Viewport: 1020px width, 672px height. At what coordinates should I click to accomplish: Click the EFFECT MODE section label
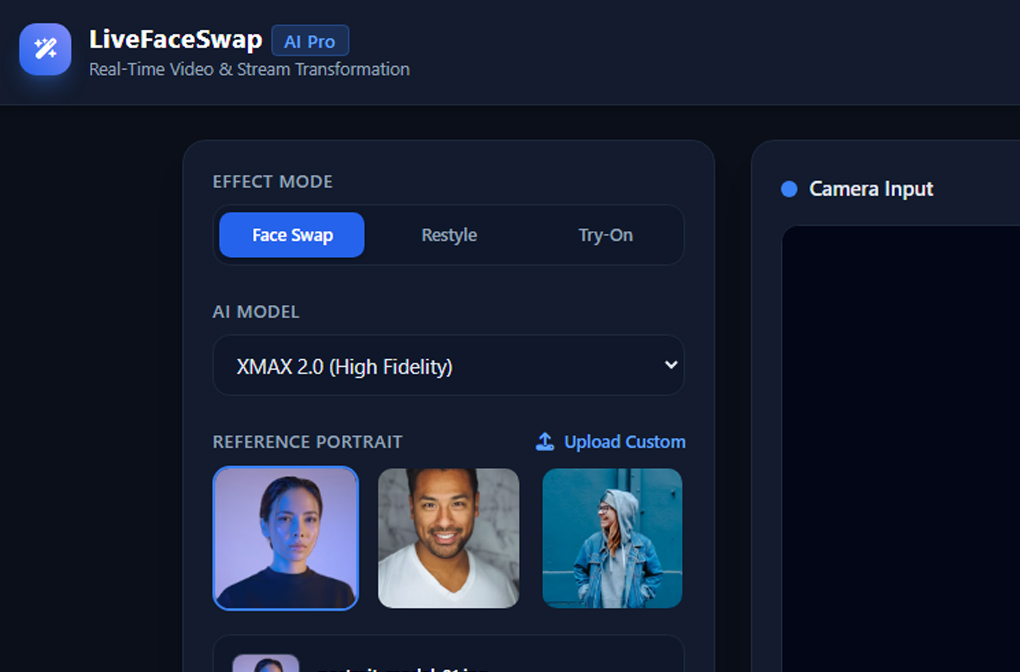tap(273, 181)
